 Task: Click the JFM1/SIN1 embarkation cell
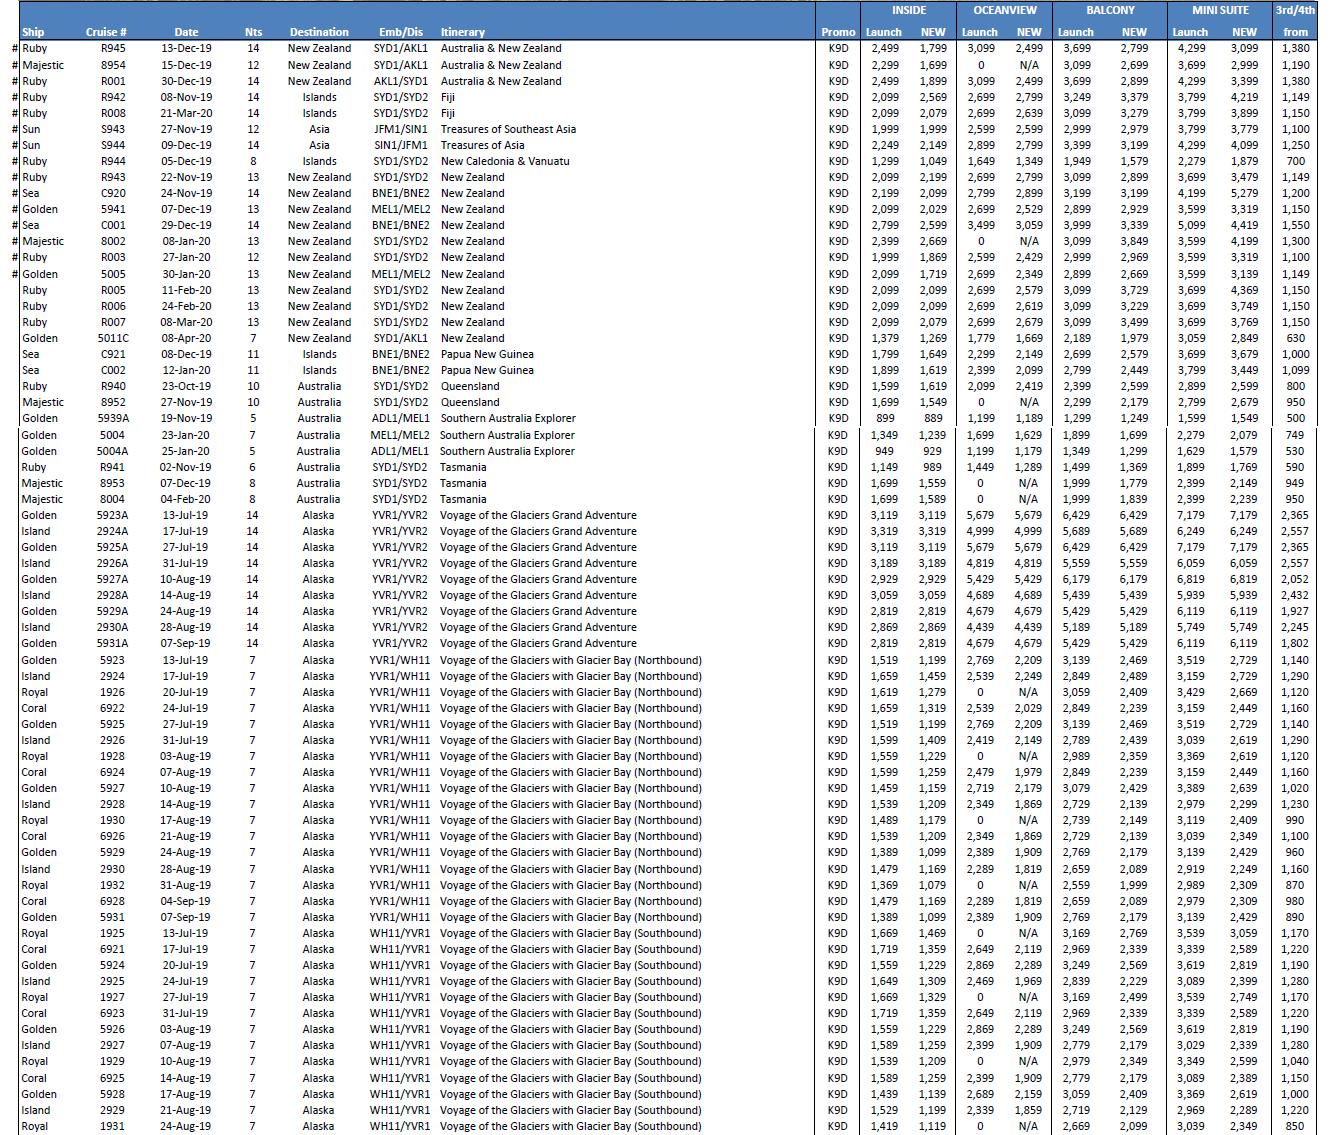[x=400, y=129]
